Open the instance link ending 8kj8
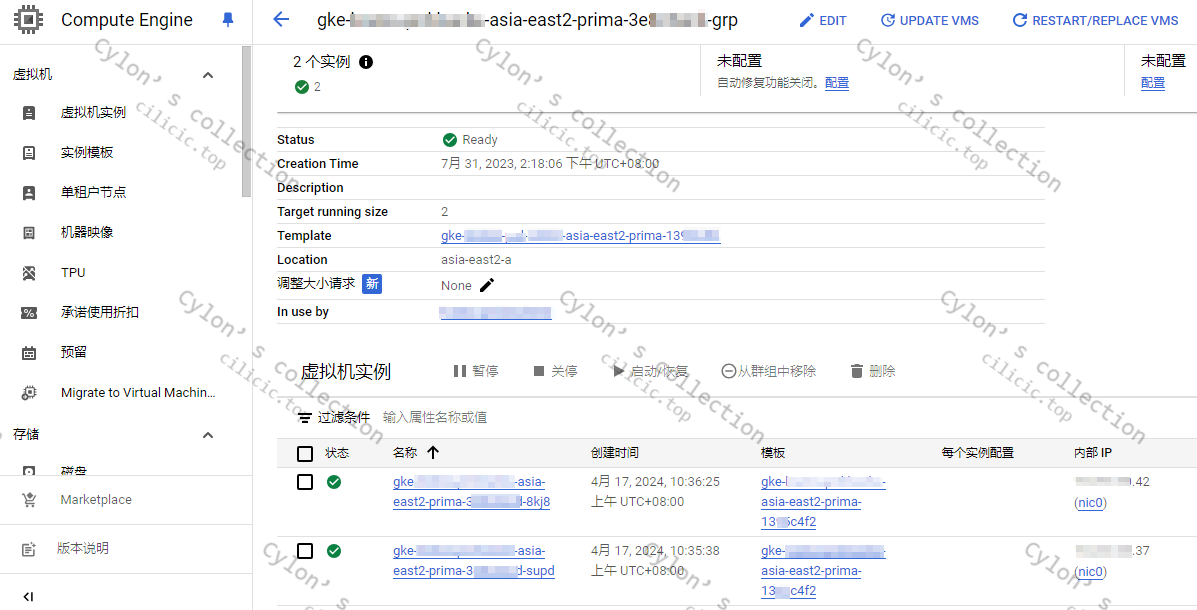 (x=471, y=492)
